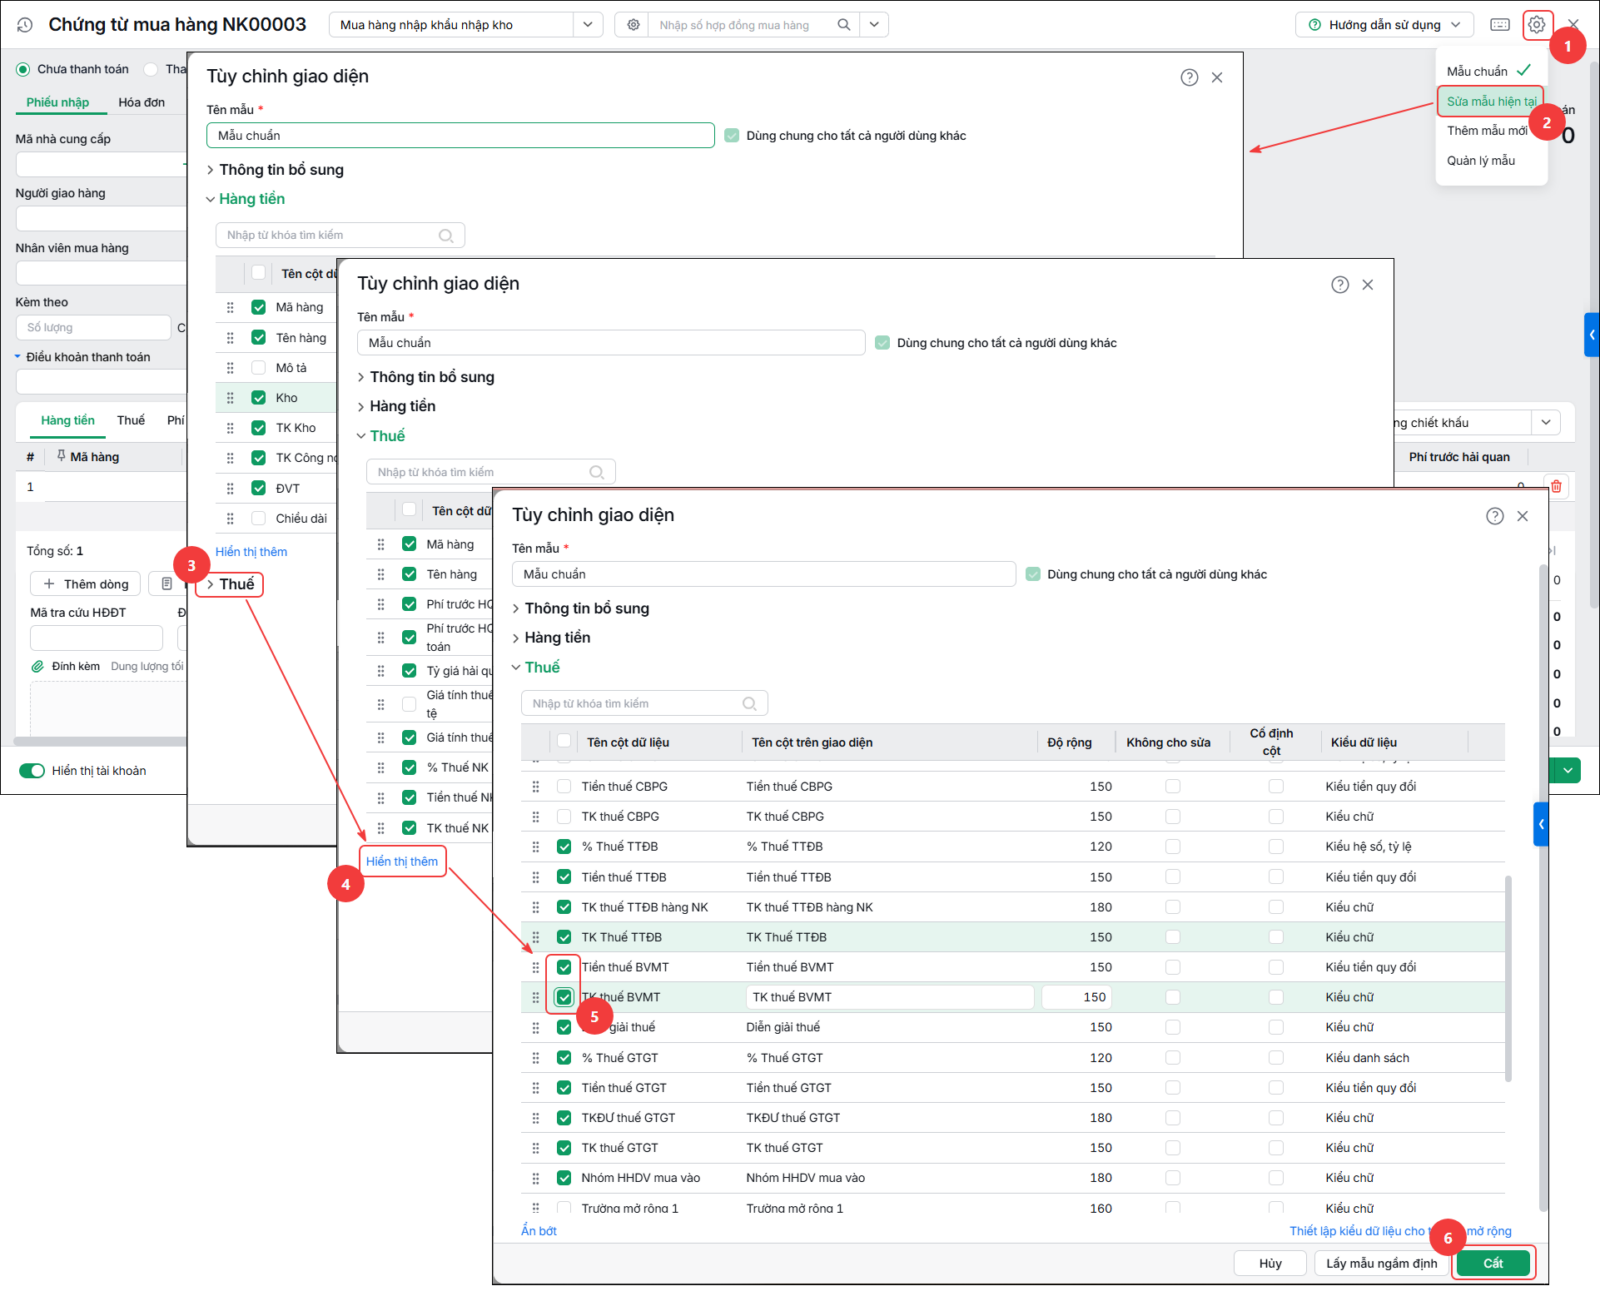This screenshot has height=1291, width=1600.
Task: Click the Đính kèm attachment paperclip icon
Action: point(38,666)
